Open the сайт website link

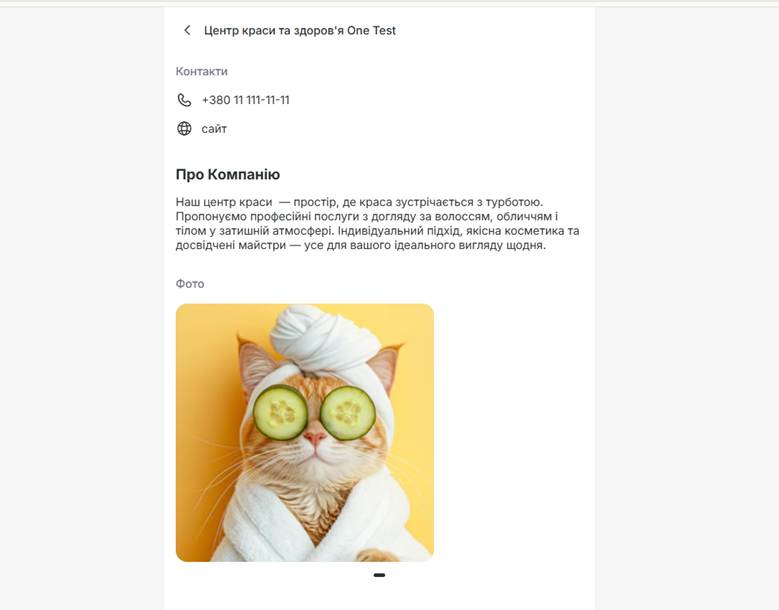214,129
